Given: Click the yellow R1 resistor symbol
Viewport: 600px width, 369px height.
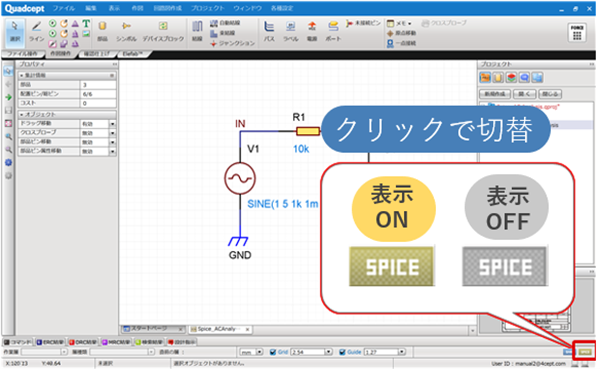Looking at the screenshot, I should [x=308, y=132].
